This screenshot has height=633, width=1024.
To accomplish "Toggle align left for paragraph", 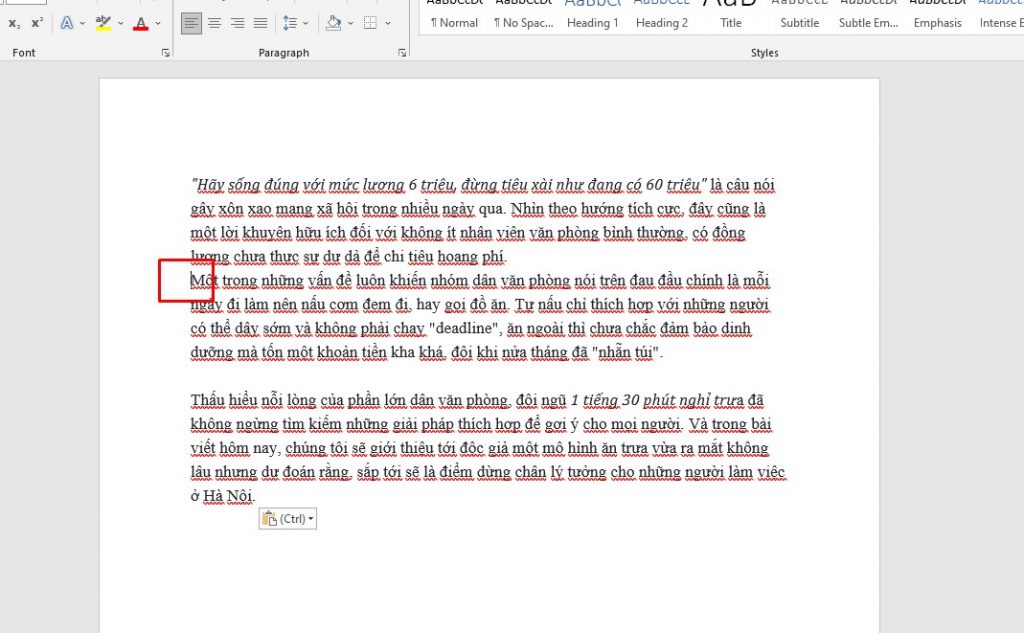I will pyautogui.click(x=192, y=23).
